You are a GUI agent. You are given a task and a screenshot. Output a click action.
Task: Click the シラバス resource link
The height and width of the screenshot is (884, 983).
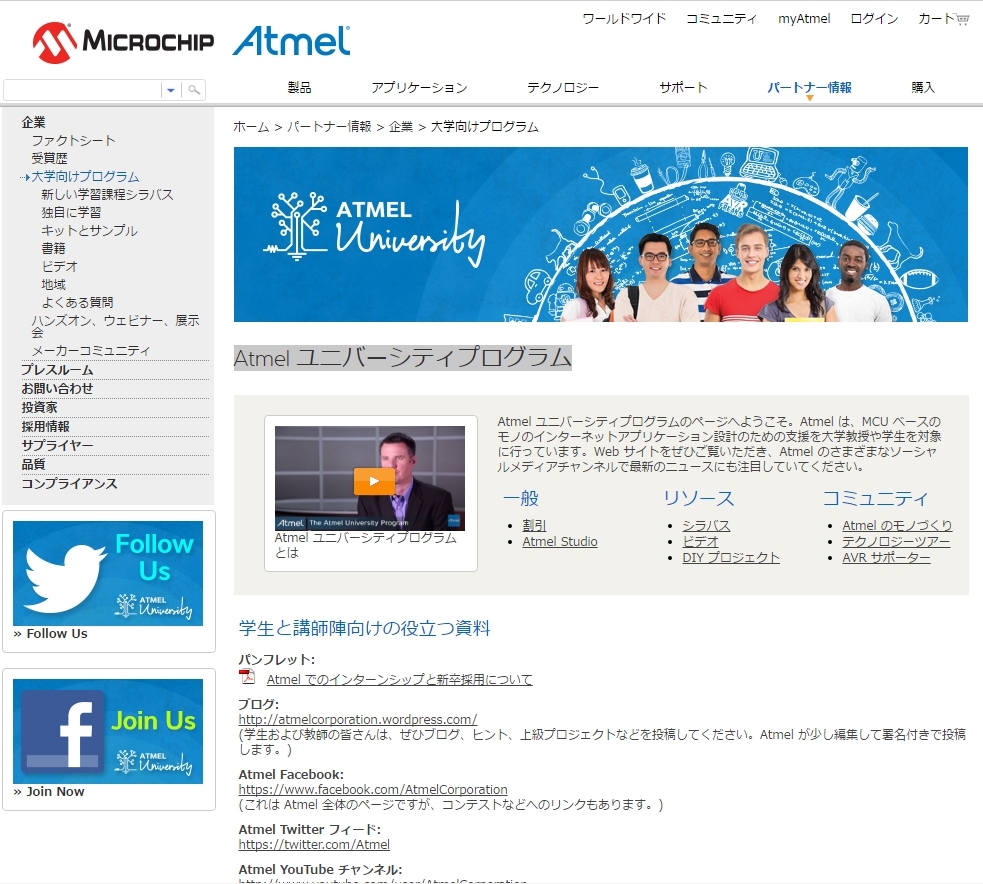click(x=707, y=526)
